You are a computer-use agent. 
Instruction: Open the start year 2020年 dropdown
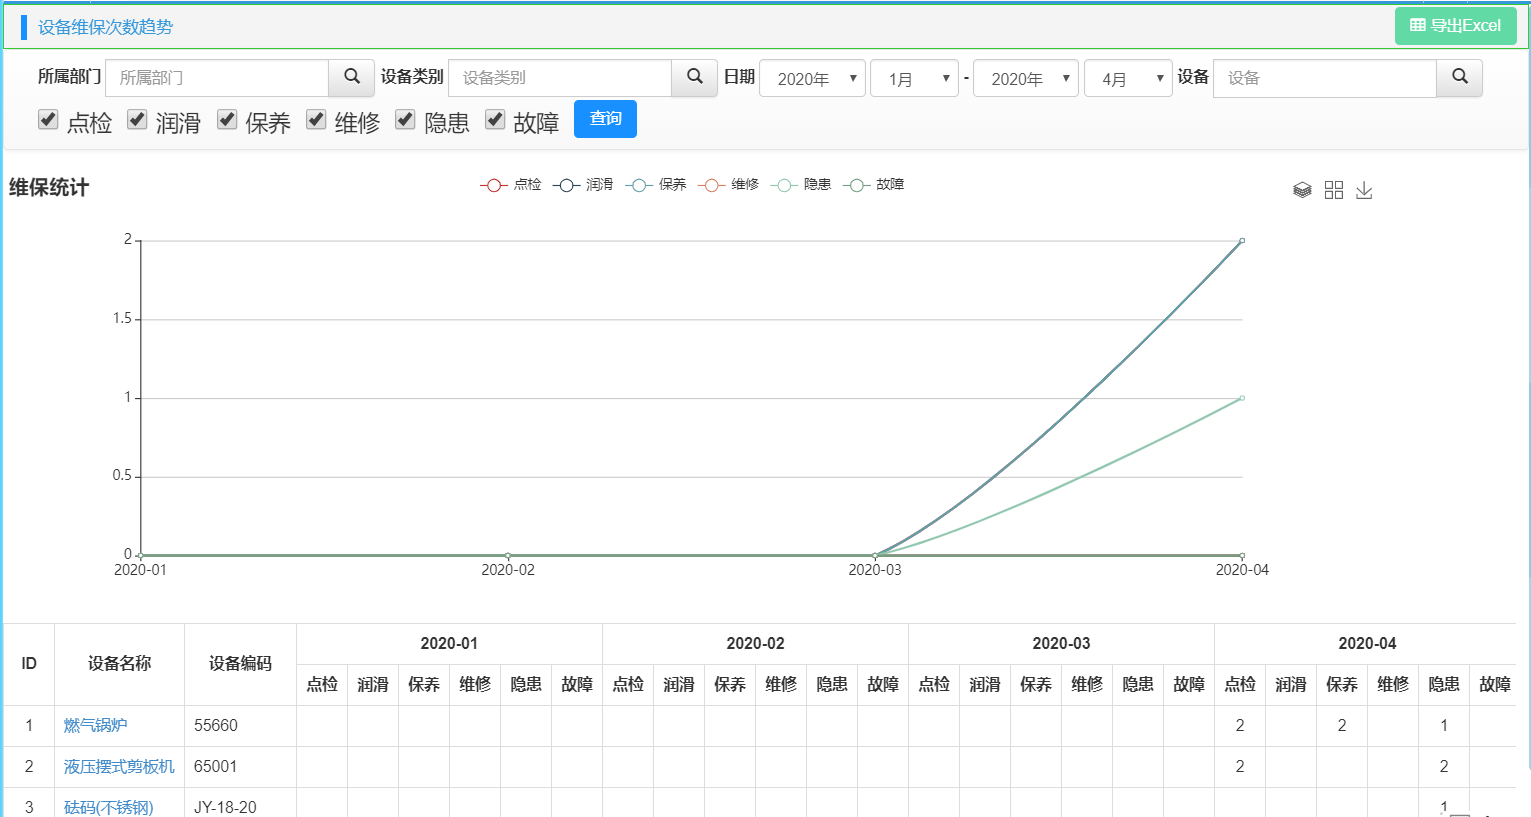pyautogui.click(x=812, y=78)
